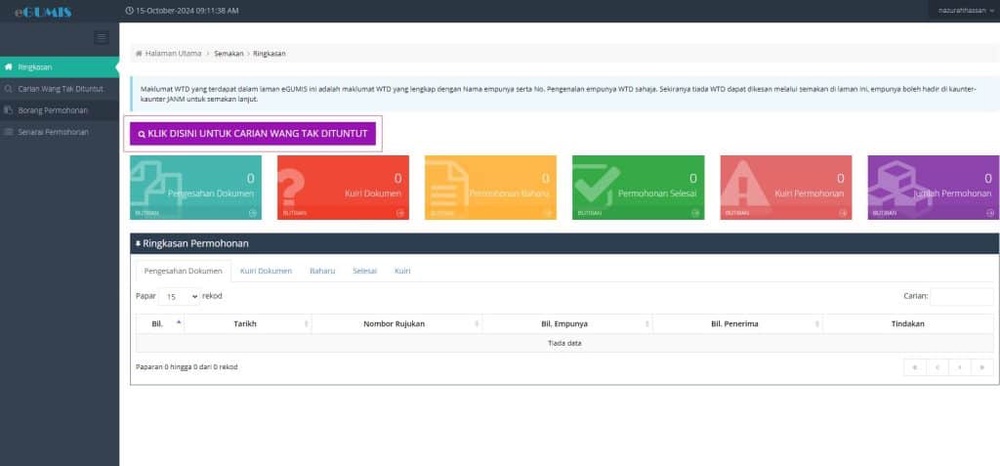Screen dimensions: 1000x466
Task: Click the Tindakan column header
Action: point(908,324)
